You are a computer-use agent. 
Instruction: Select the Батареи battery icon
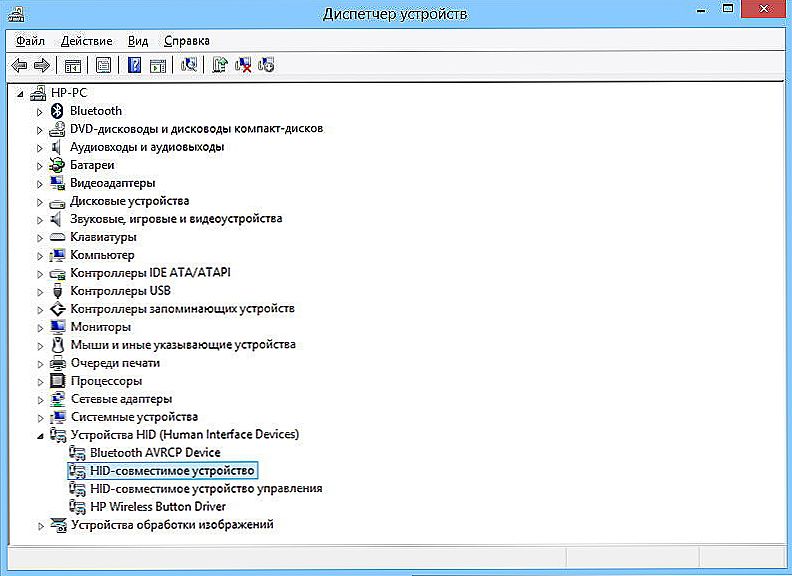pos(57,165)
